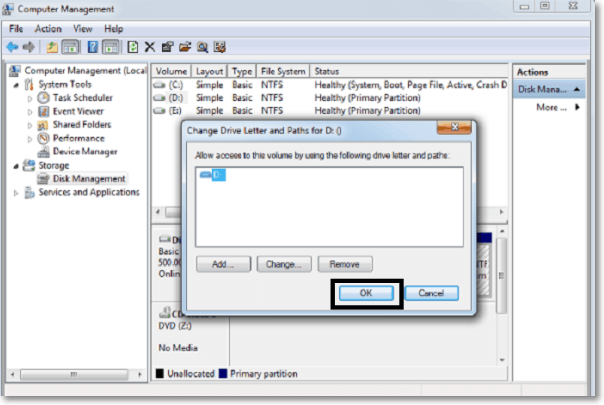Click the graphical disk view scroll down arrow
The height and width of the screenshot is (405, 604).
tap(502, 360)
